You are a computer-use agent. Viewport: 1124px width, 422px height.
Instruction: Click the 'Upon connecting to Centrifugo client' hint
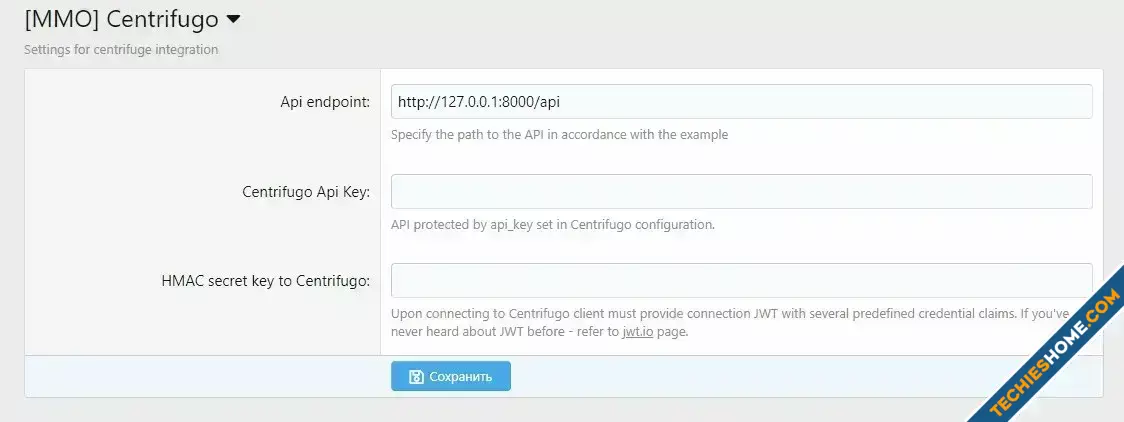730,323
